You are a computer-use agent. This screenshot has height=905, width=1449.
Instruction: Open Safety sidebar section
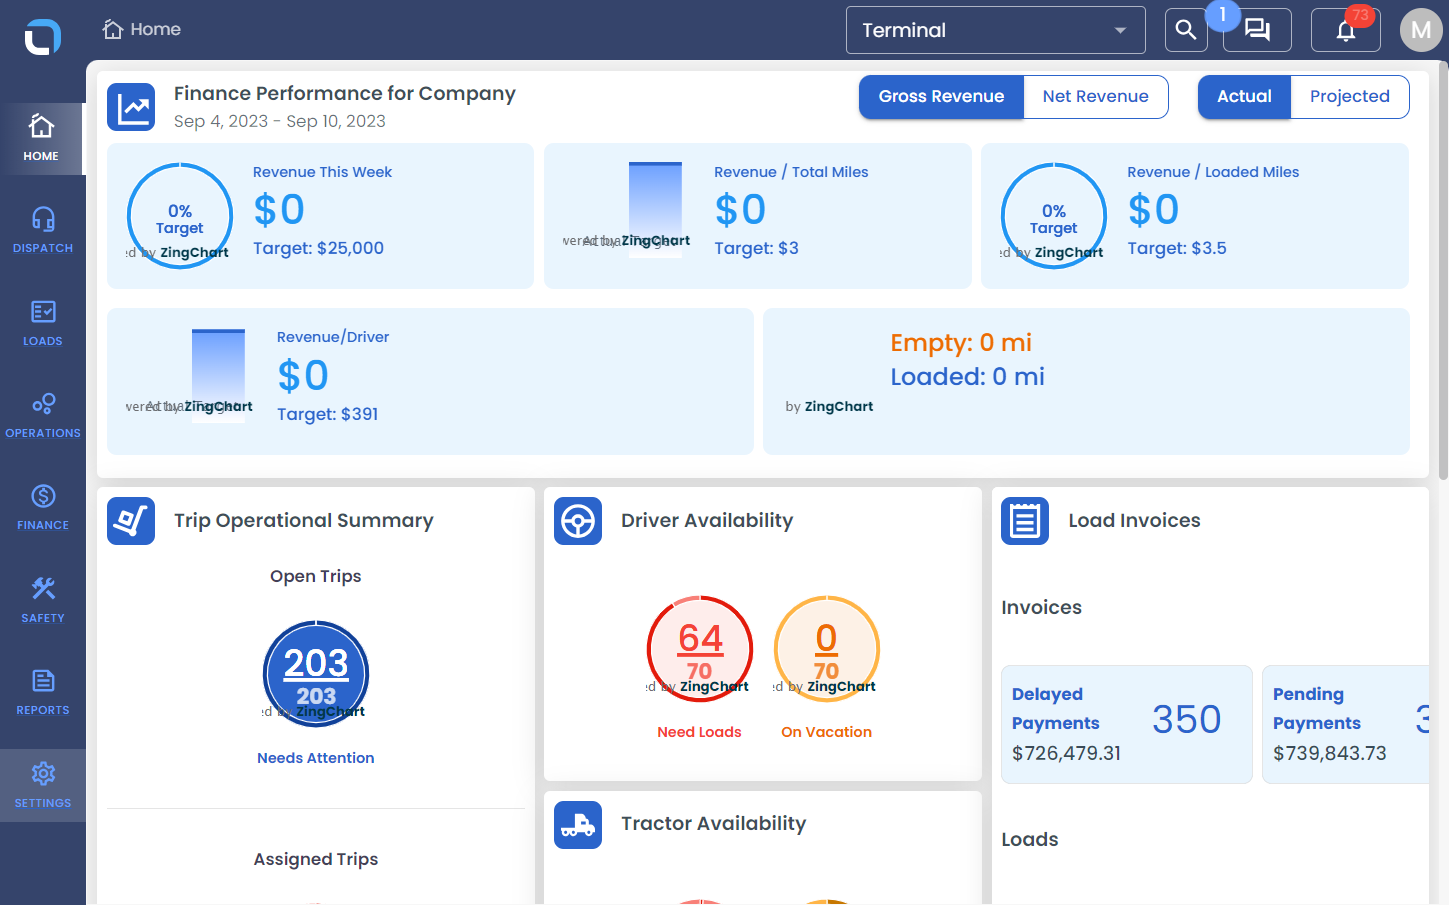coord(42,600)
